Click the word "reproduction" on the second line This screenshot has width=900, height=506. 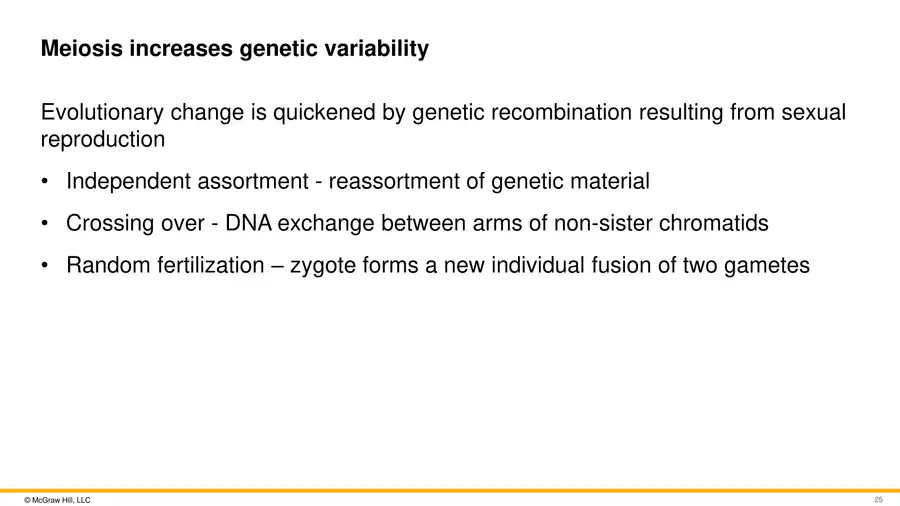click(x=103, y=139)
